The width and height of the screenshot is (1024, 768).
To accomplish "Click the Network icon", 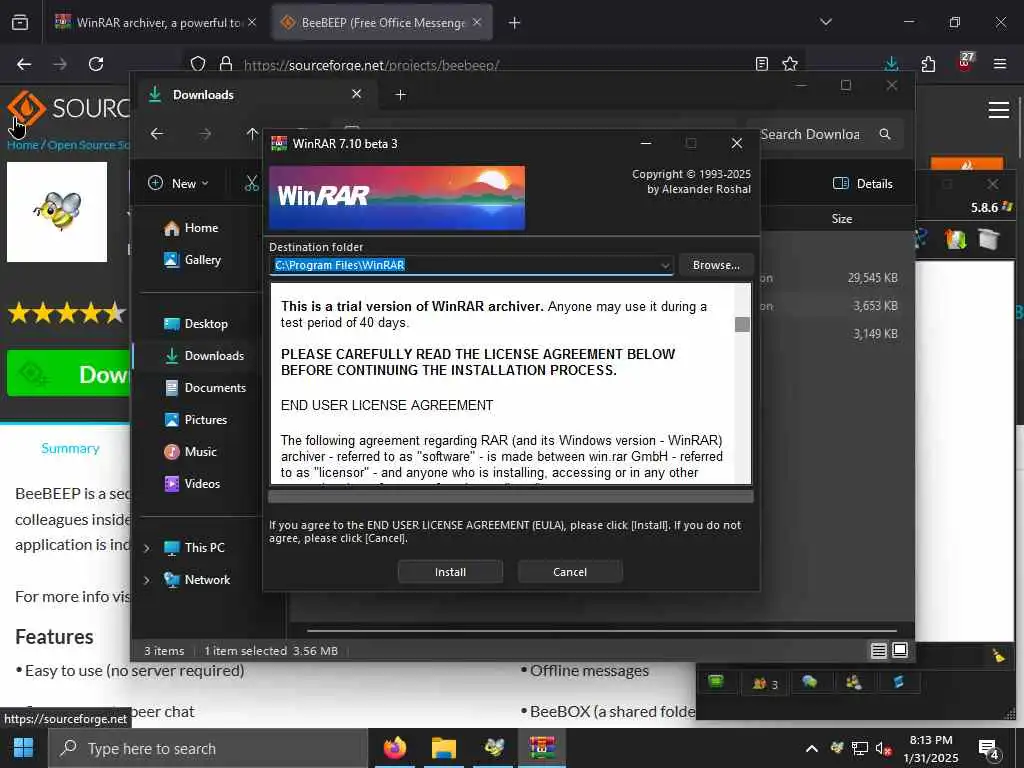I will [171, 579].
